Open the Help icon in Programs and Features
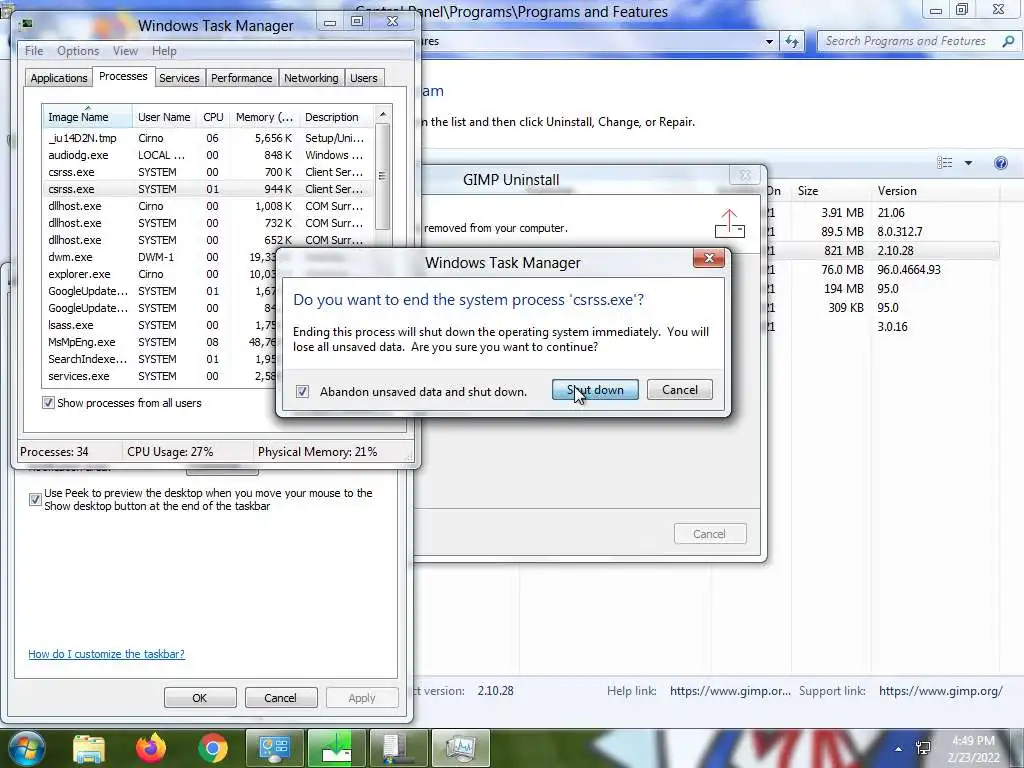 pos(1000,163)
